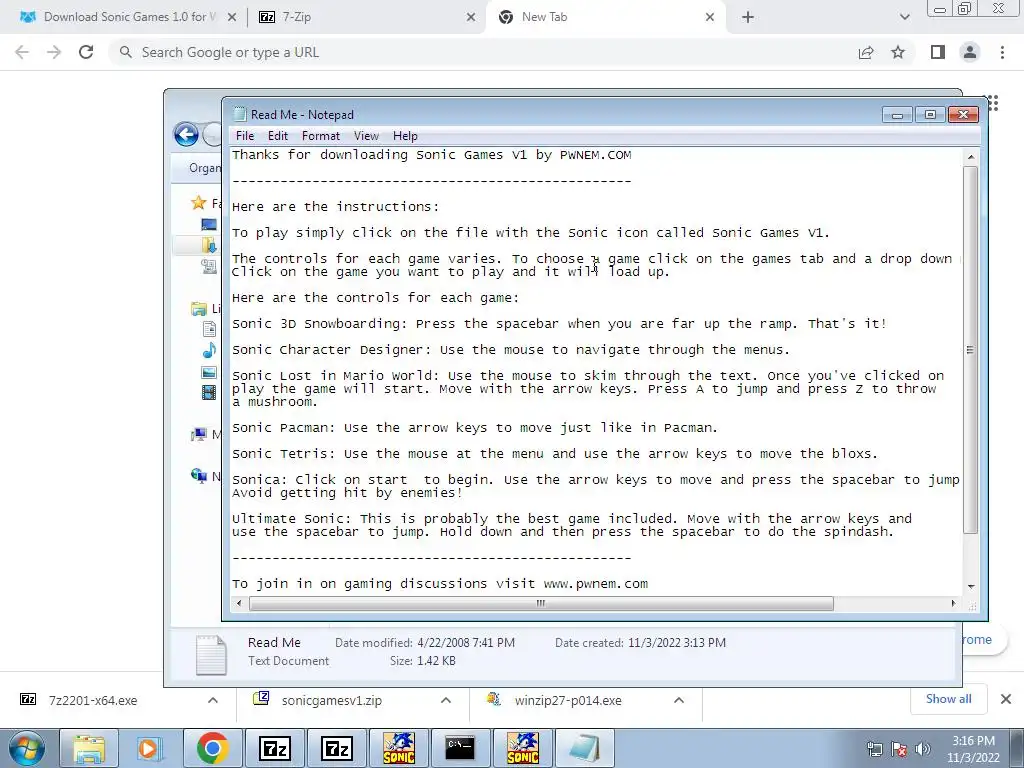Switch to Notepad in the taskbar

point(584,748)
